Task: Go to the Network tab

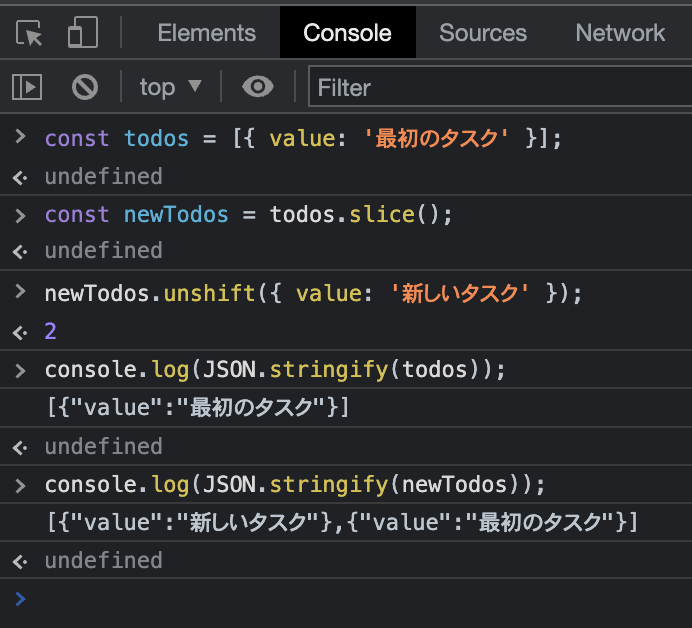Action: (620, 33)
